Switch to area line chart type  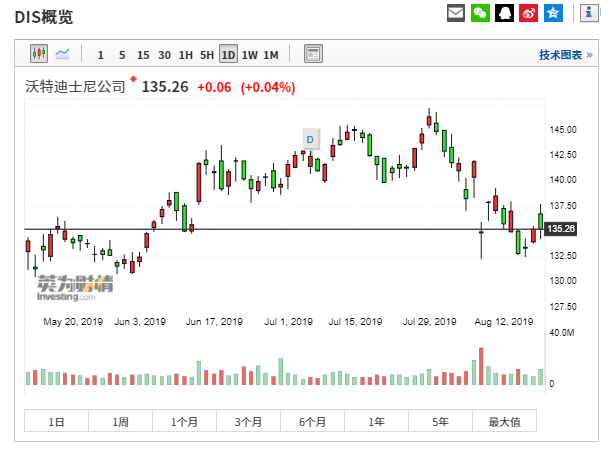(x=63, y=54)
